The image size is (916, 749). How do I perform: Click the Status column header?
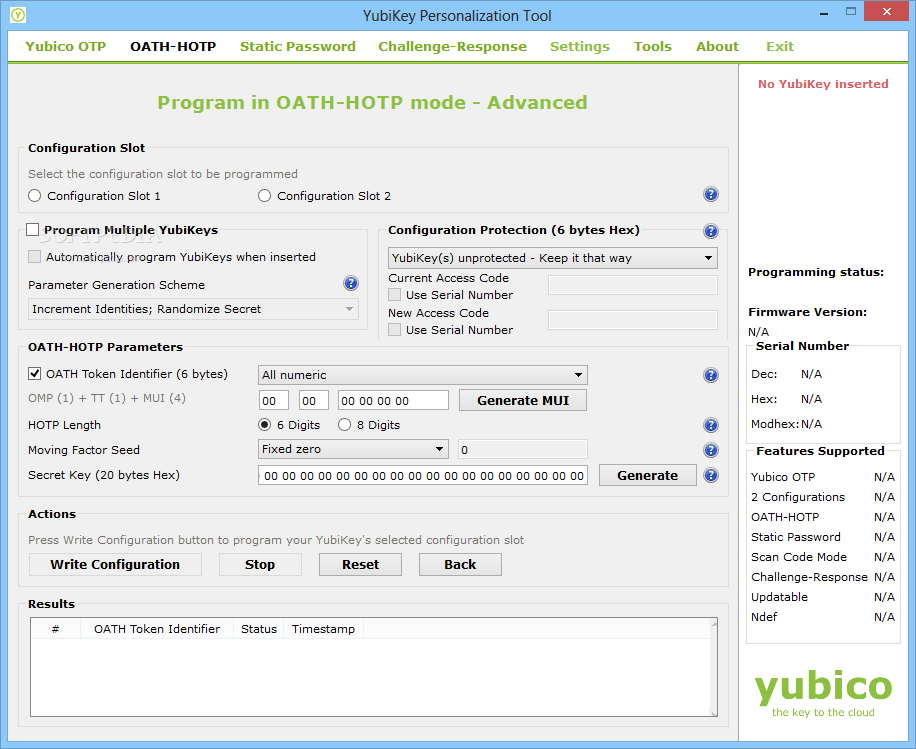[258, 629]
